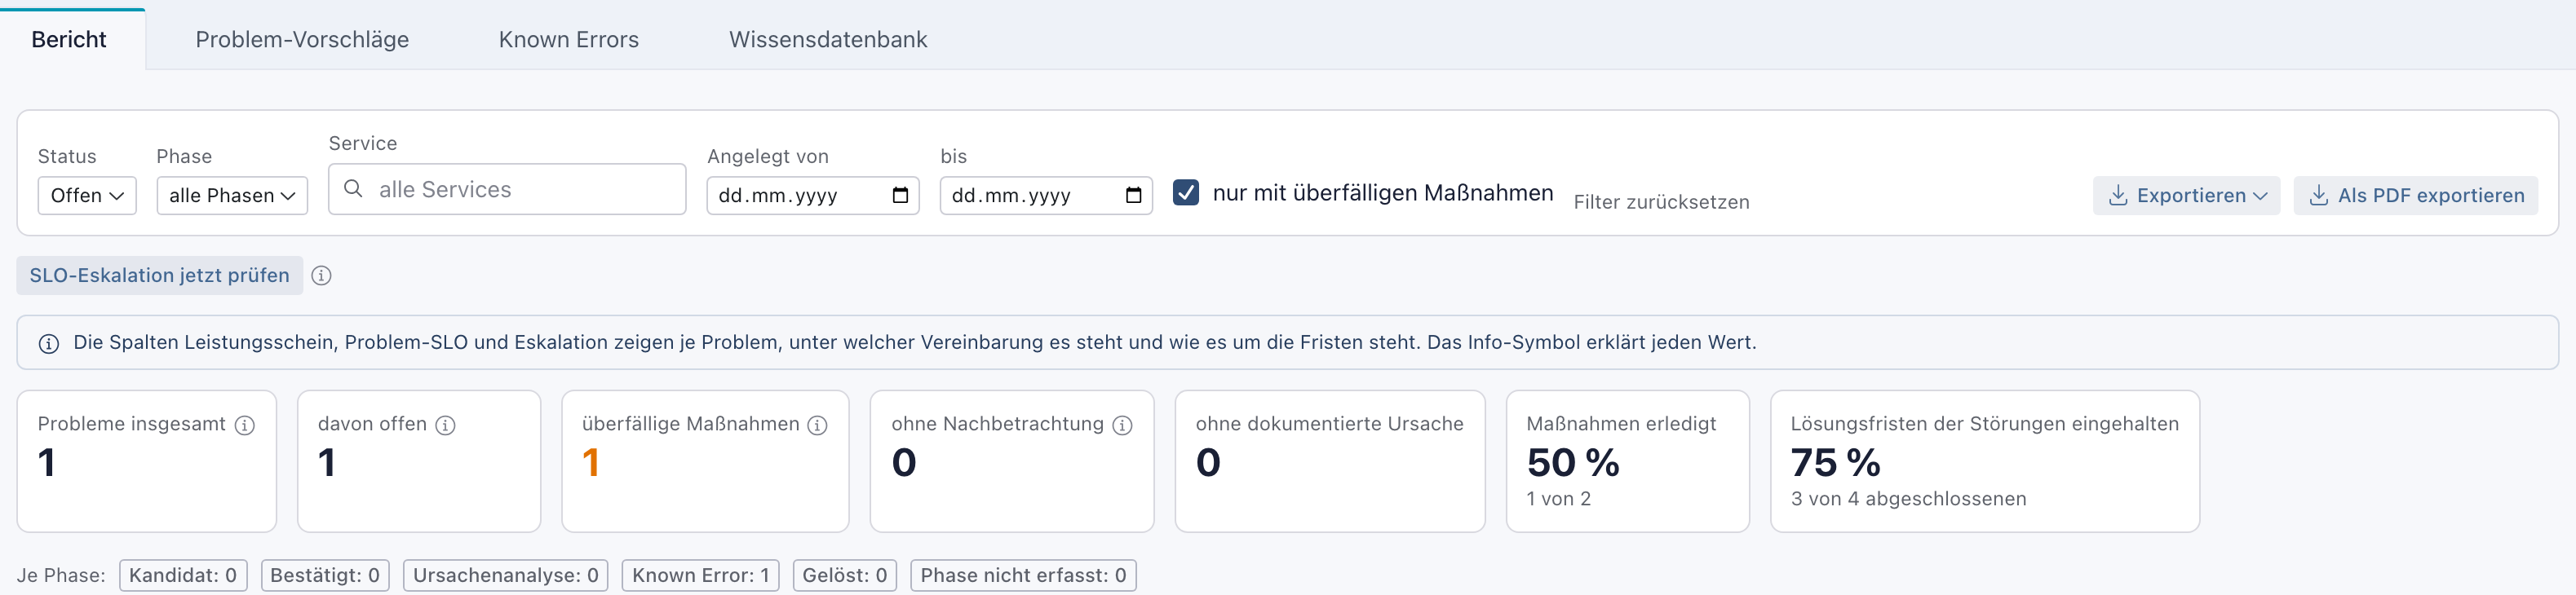
Task: Click info icon beside ohne Nachbetrachtung
Action: pos(1123,425)
